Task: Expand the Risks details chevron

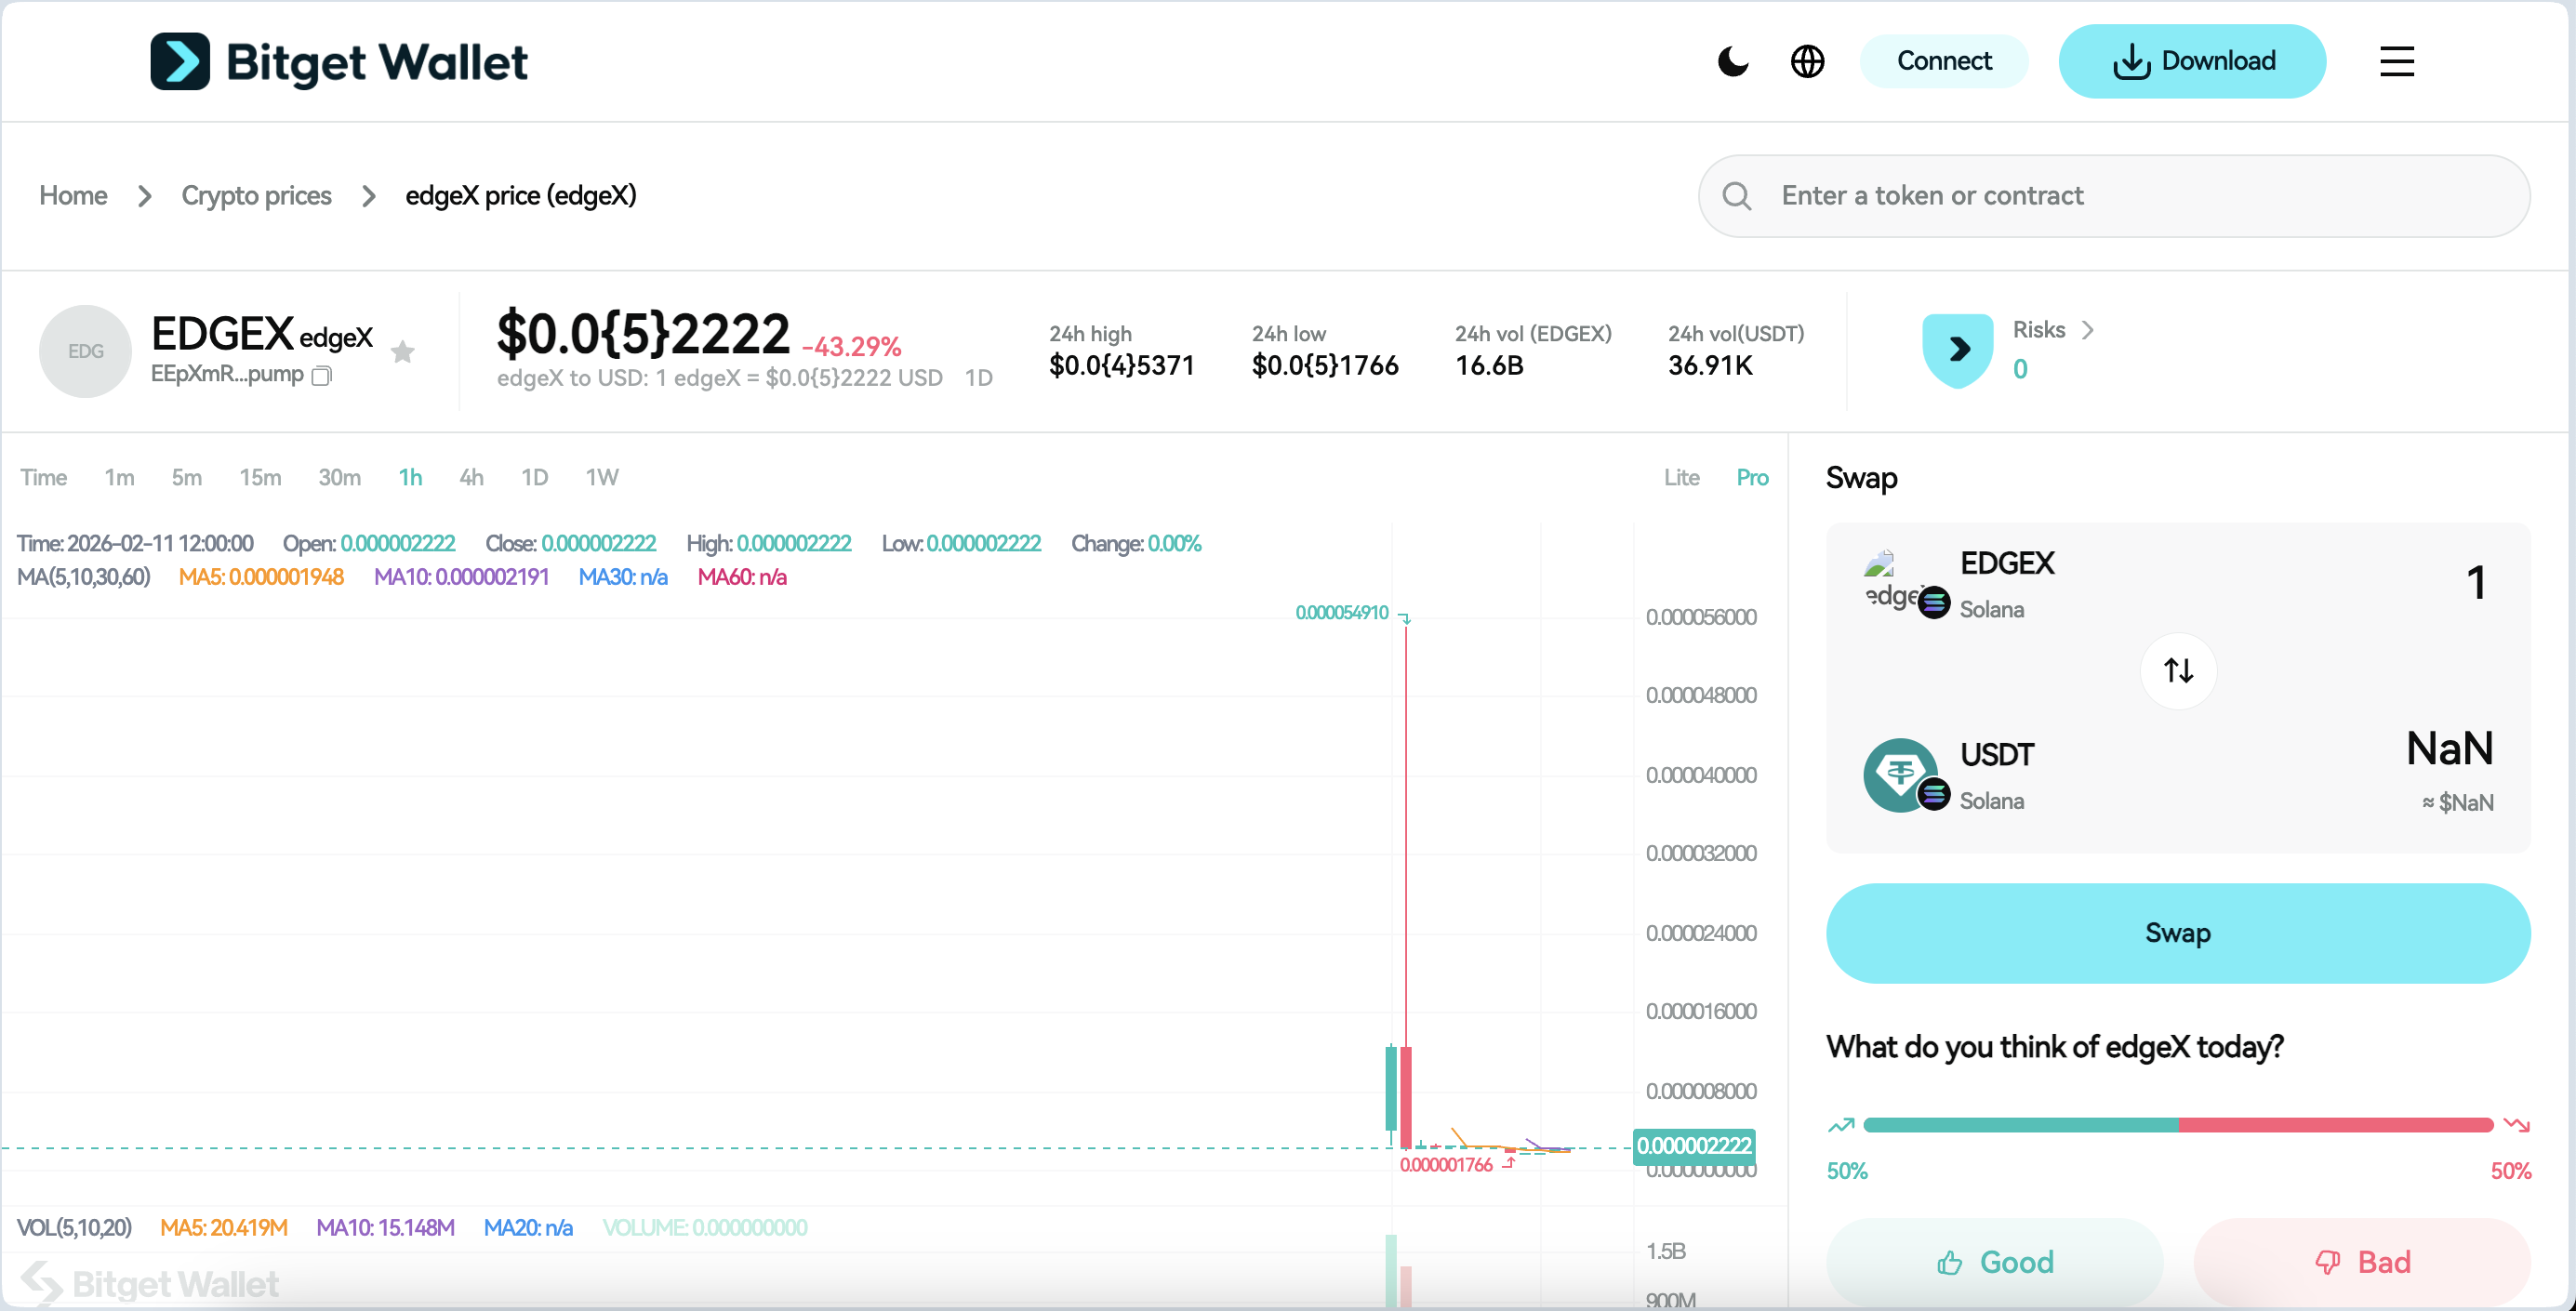Action: click(2088, 330)
